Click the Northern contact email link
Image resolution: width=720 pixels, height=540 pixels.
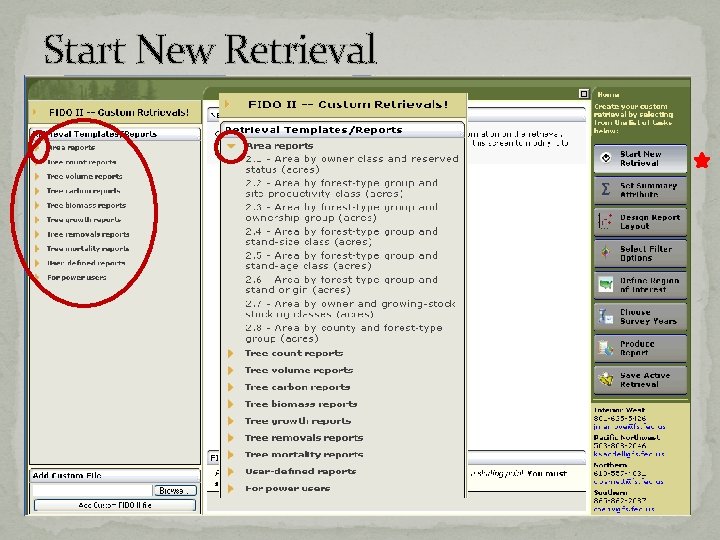[629, 482]
